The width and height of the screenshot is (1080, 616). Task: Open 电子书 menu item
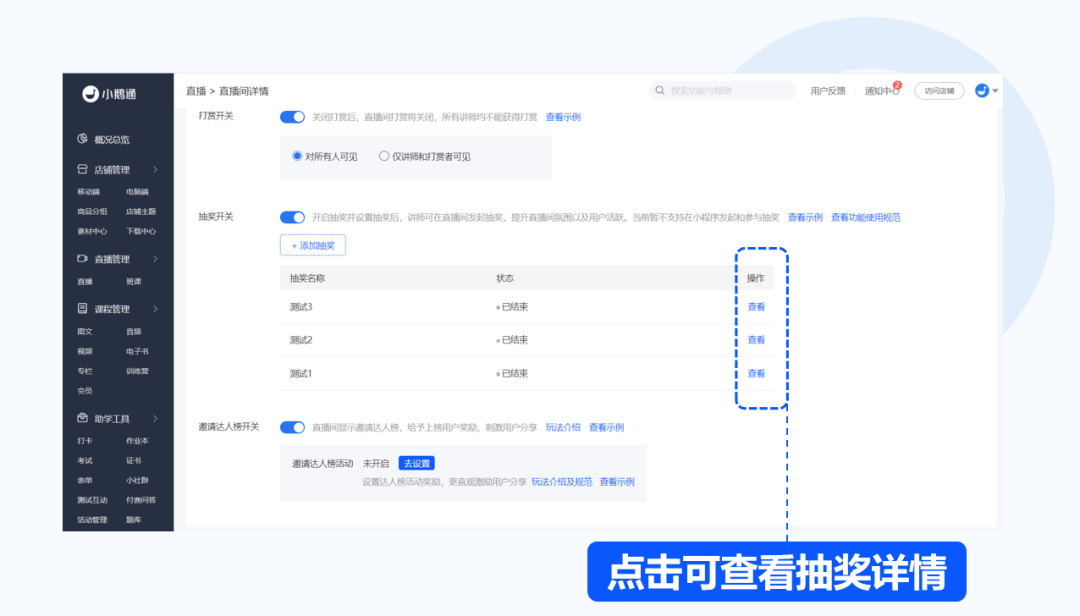point(137,351)
